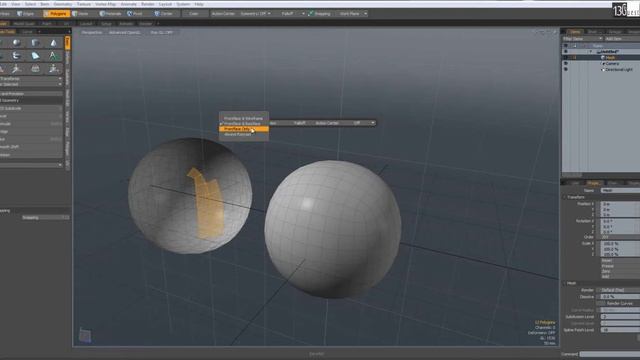Click the Zero transform button
640x360 pixels.
tap(620, 271)
